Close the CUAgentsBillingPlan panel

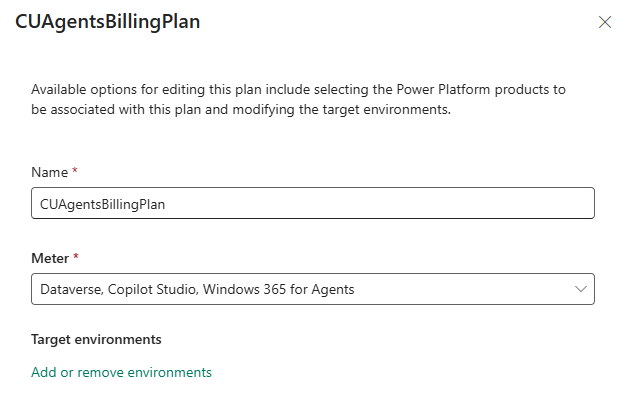[605, 22]
